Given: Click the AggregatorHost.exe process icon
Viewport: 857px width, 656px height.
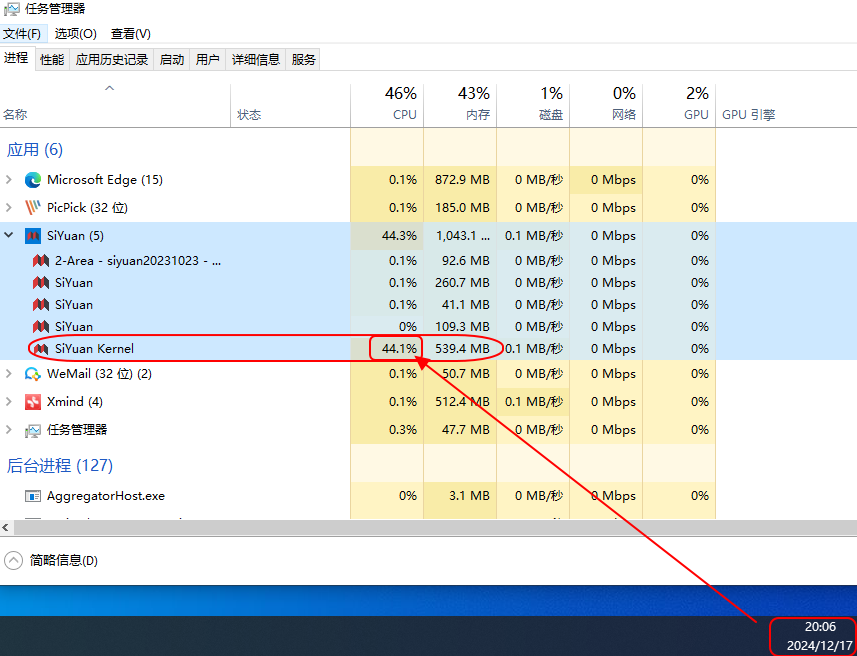Looking at the screenshot, I should click(33, 496).
